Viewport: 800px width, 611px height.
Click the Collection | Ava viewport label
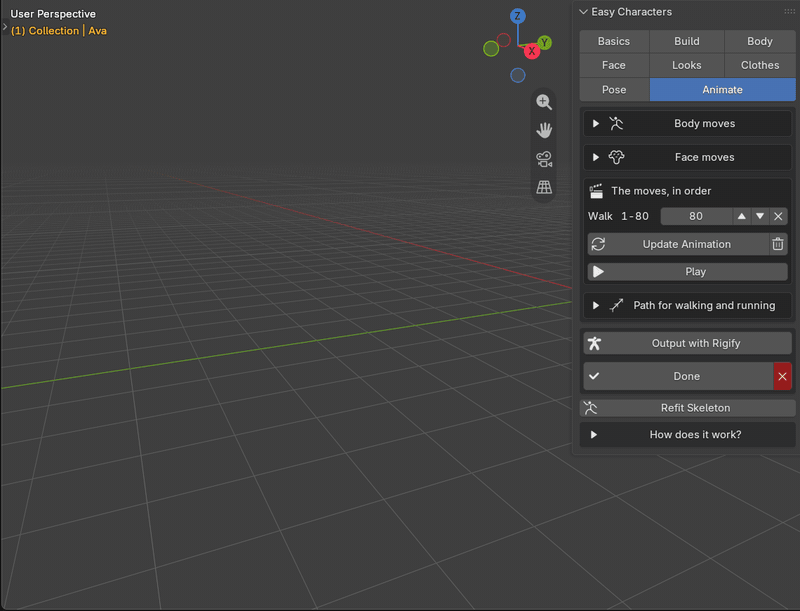pos(59,31)
